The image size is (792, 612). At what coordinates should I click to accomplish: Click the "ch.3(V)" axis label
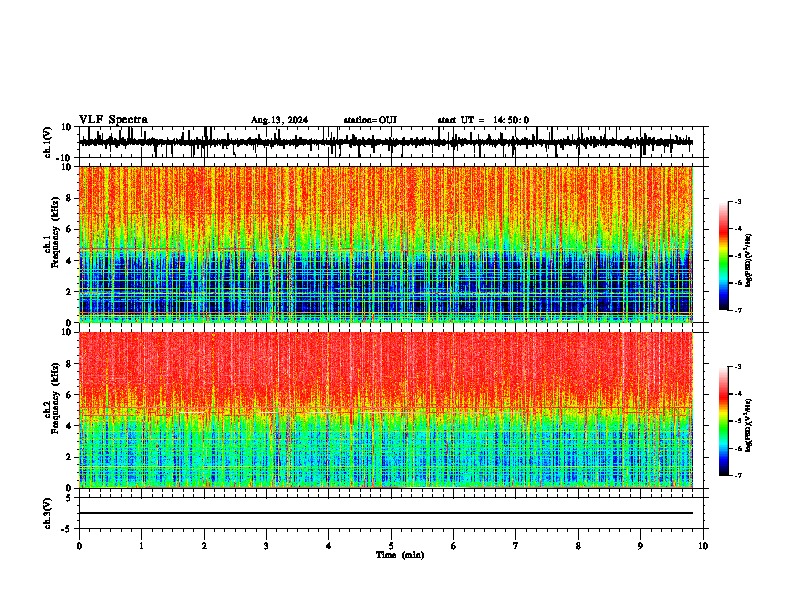coord(48,513)
